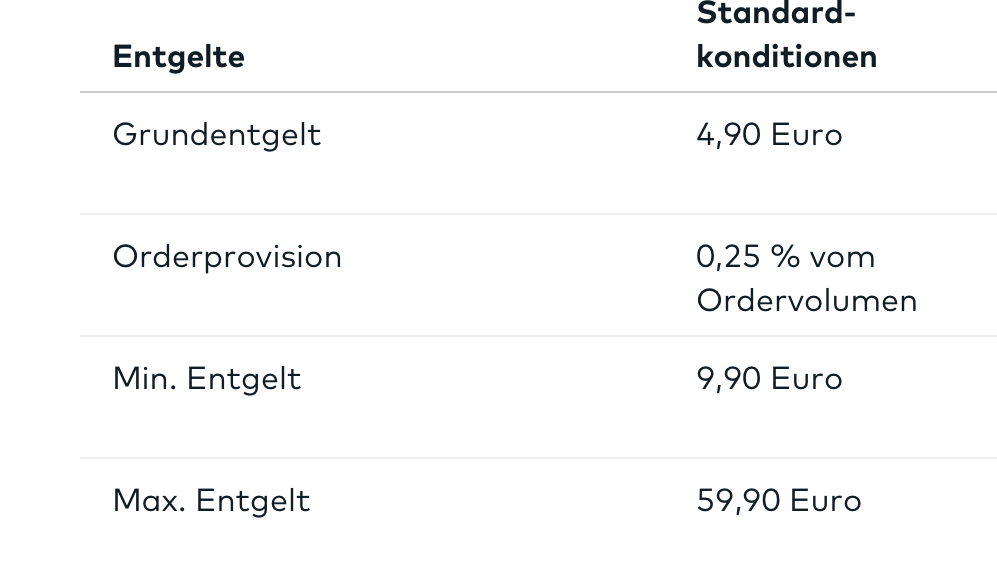Select the word 'konditionen' in header
The height and width of the screenshot is (574, 997).
[787, 57]
